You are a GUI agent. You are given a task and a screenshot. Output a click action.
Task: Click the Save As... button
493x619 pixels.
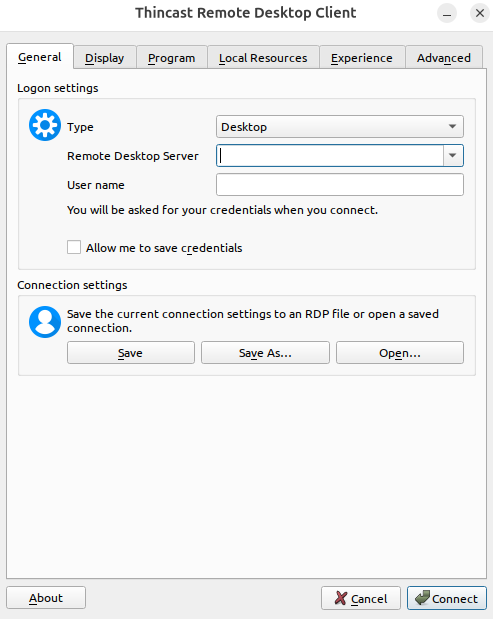[265, 353]
